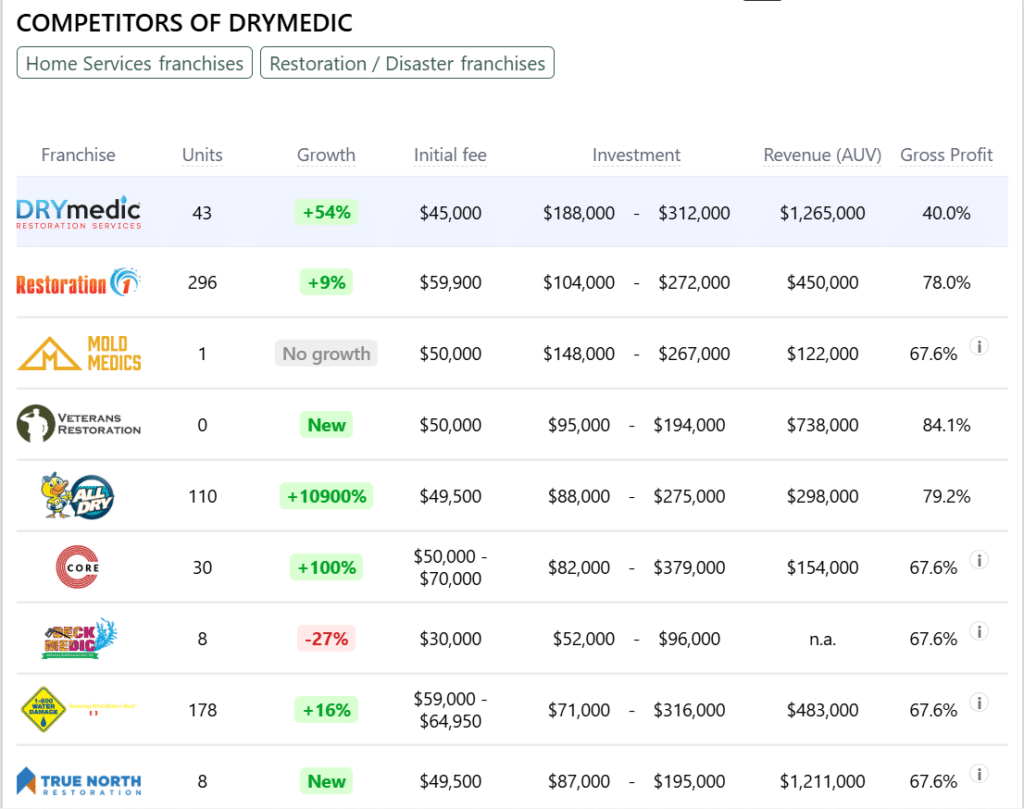Click the True North Restoration logo
Screen dimensions: 1024x809
(x=78, y=781)
